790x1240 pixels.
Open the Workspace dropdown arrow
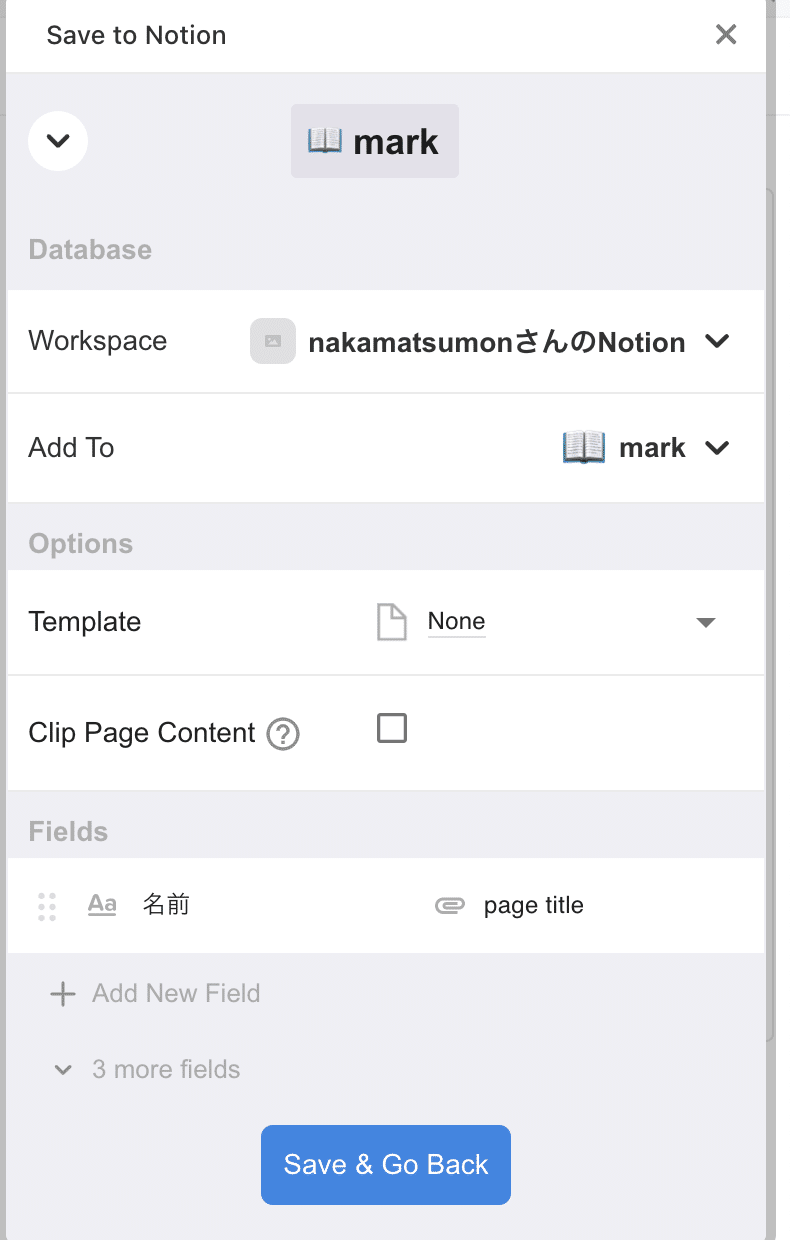click(x=717, y=342)
